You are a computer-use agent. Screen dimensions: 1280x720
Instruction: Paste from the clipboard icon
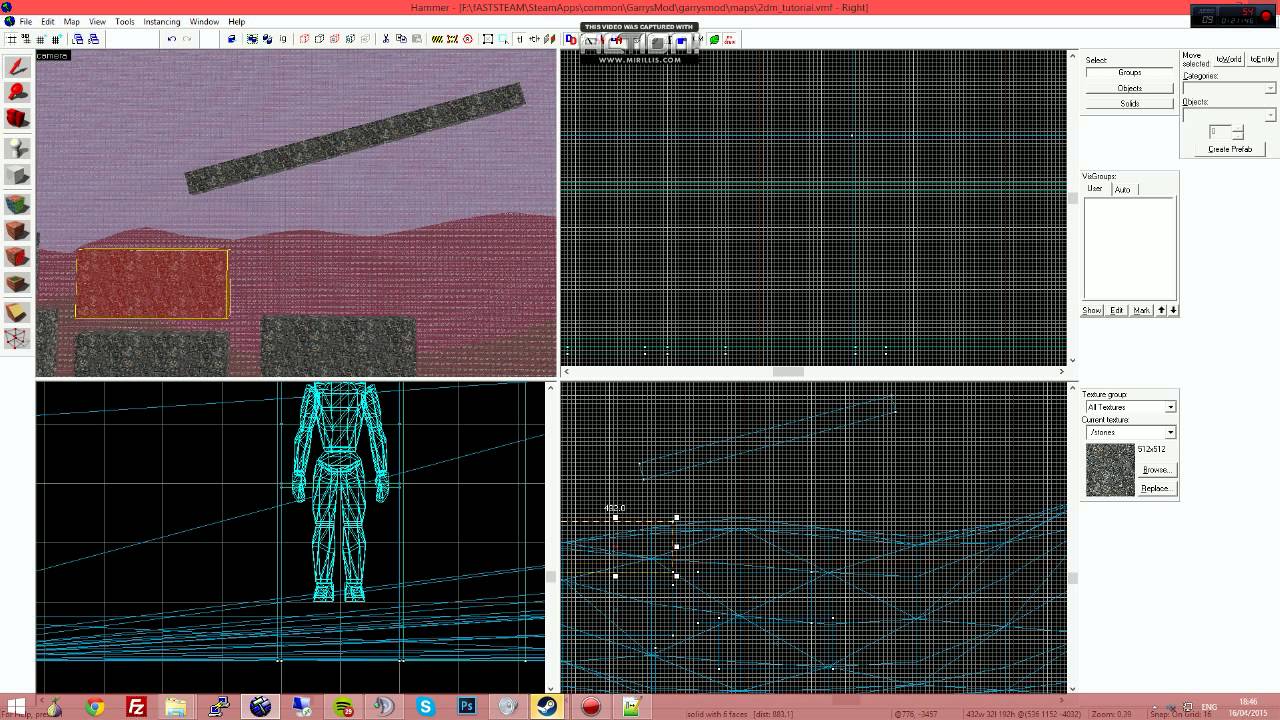[x=416, y=39]
